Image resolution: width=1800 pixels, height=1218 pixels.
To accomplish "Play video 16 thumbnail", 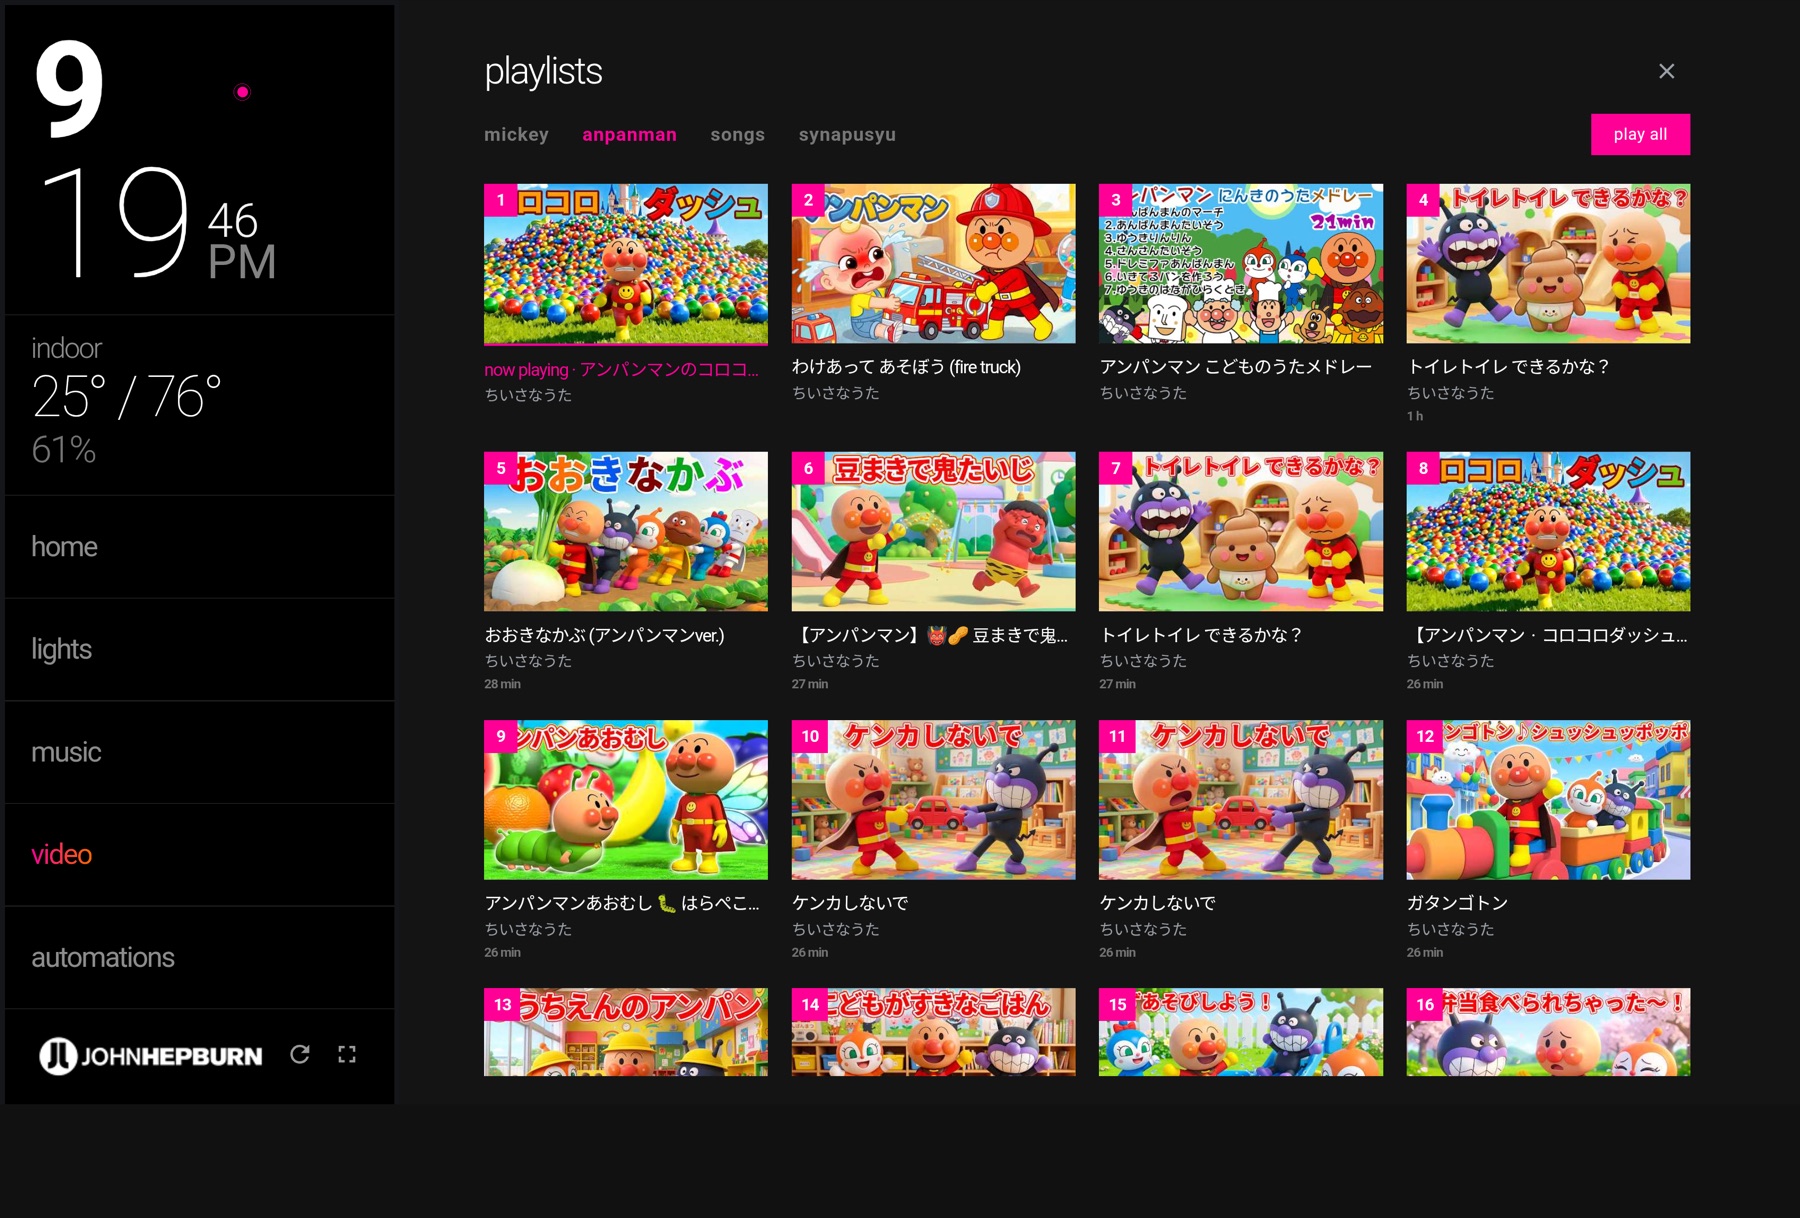I will coord(1548,1032).
